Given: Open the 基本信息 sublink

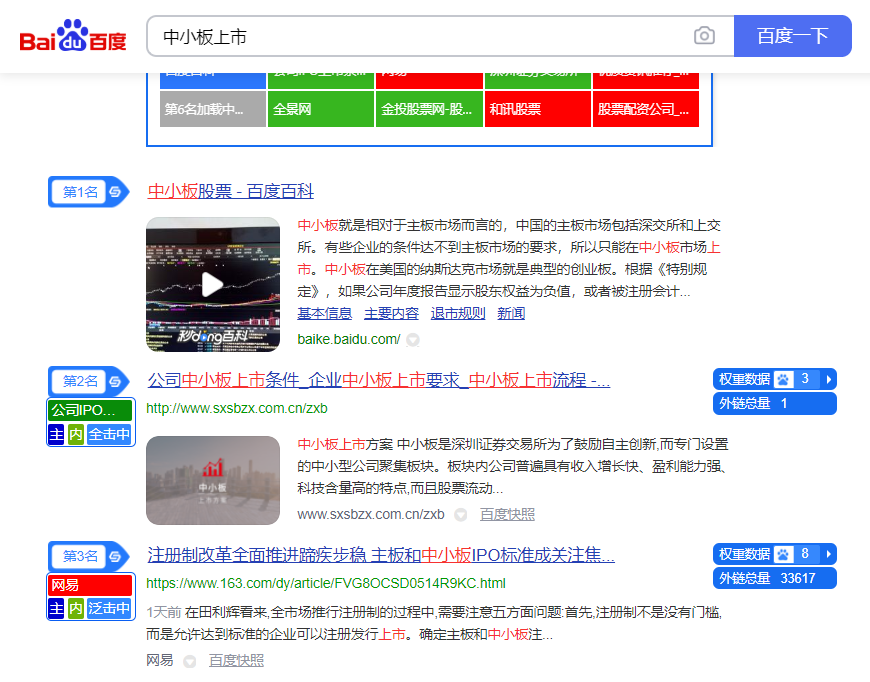Looking at the screenshot, I should point(325,314).
